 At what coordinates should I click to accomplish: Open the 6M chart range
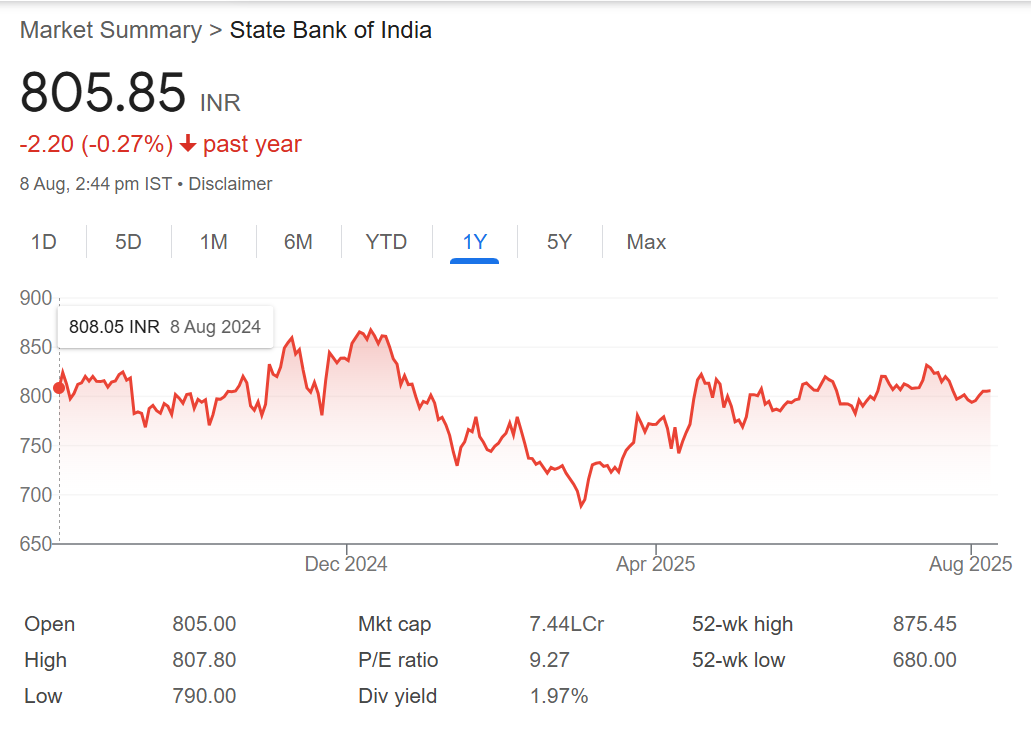click(298, 242)
